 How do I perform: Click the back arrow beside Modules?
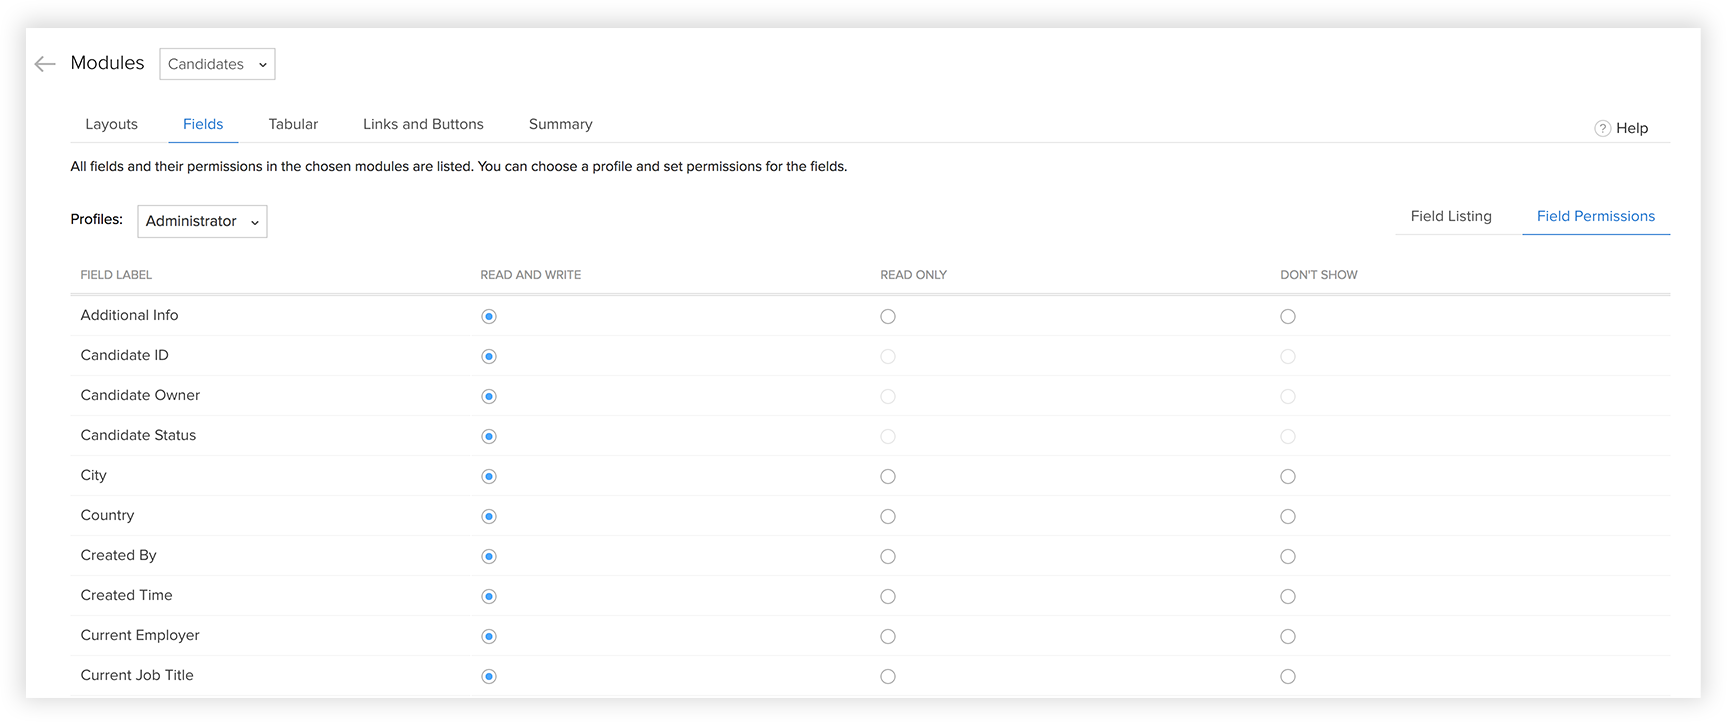pos(44,64)
